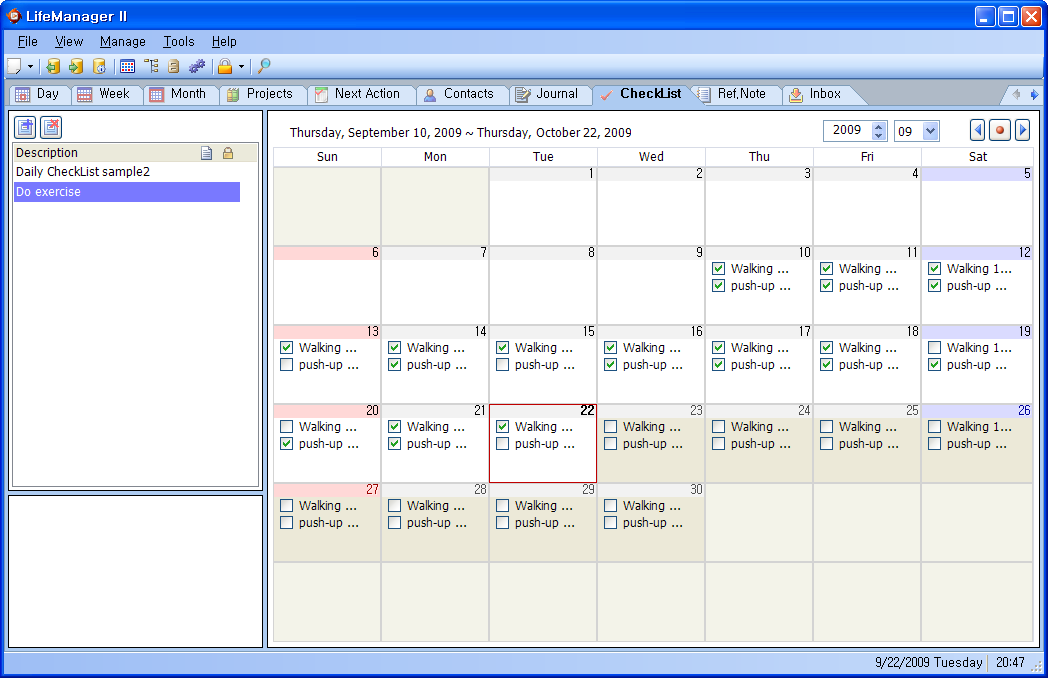This screenshot has width=1048, height=678.
Task: Click the document icon in Description header
Action: pyautogui.click(x=207, y=153)
